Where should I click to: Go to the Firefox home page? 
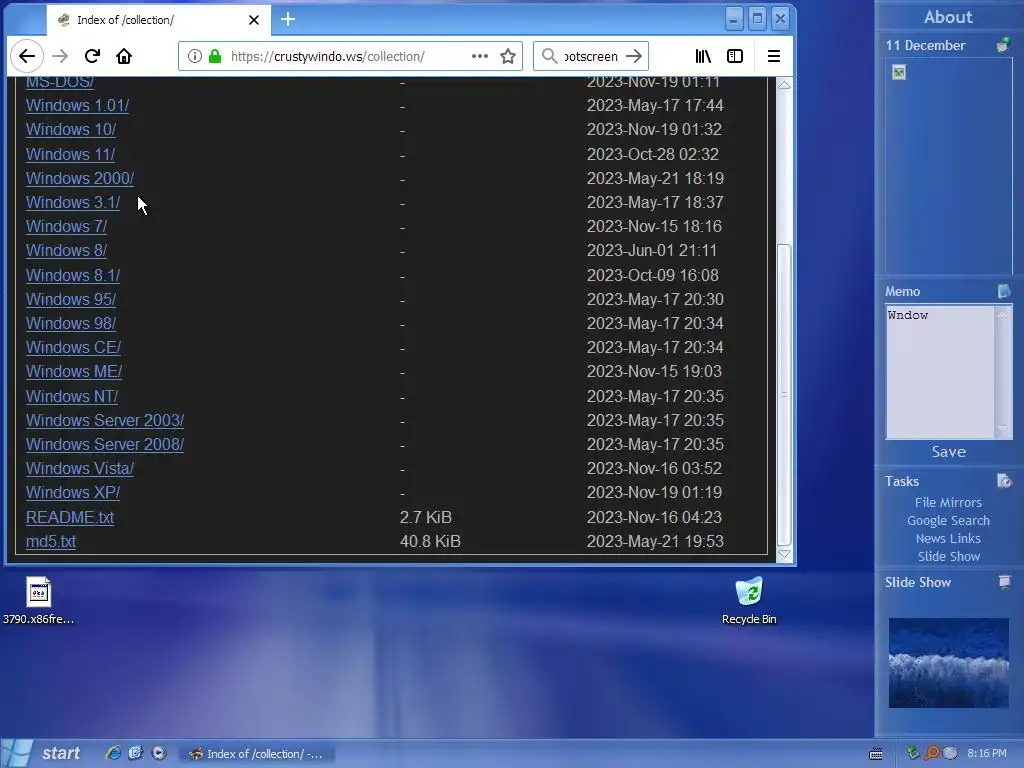pyautogui.click(x=124, y=56)
